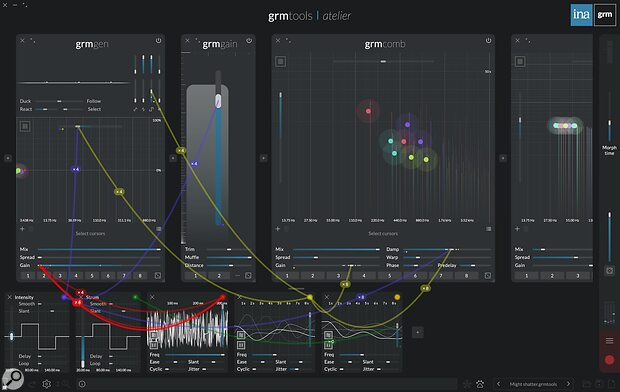Go to the next preset with right chevron
620x392 pixels.
pos(568,384)
